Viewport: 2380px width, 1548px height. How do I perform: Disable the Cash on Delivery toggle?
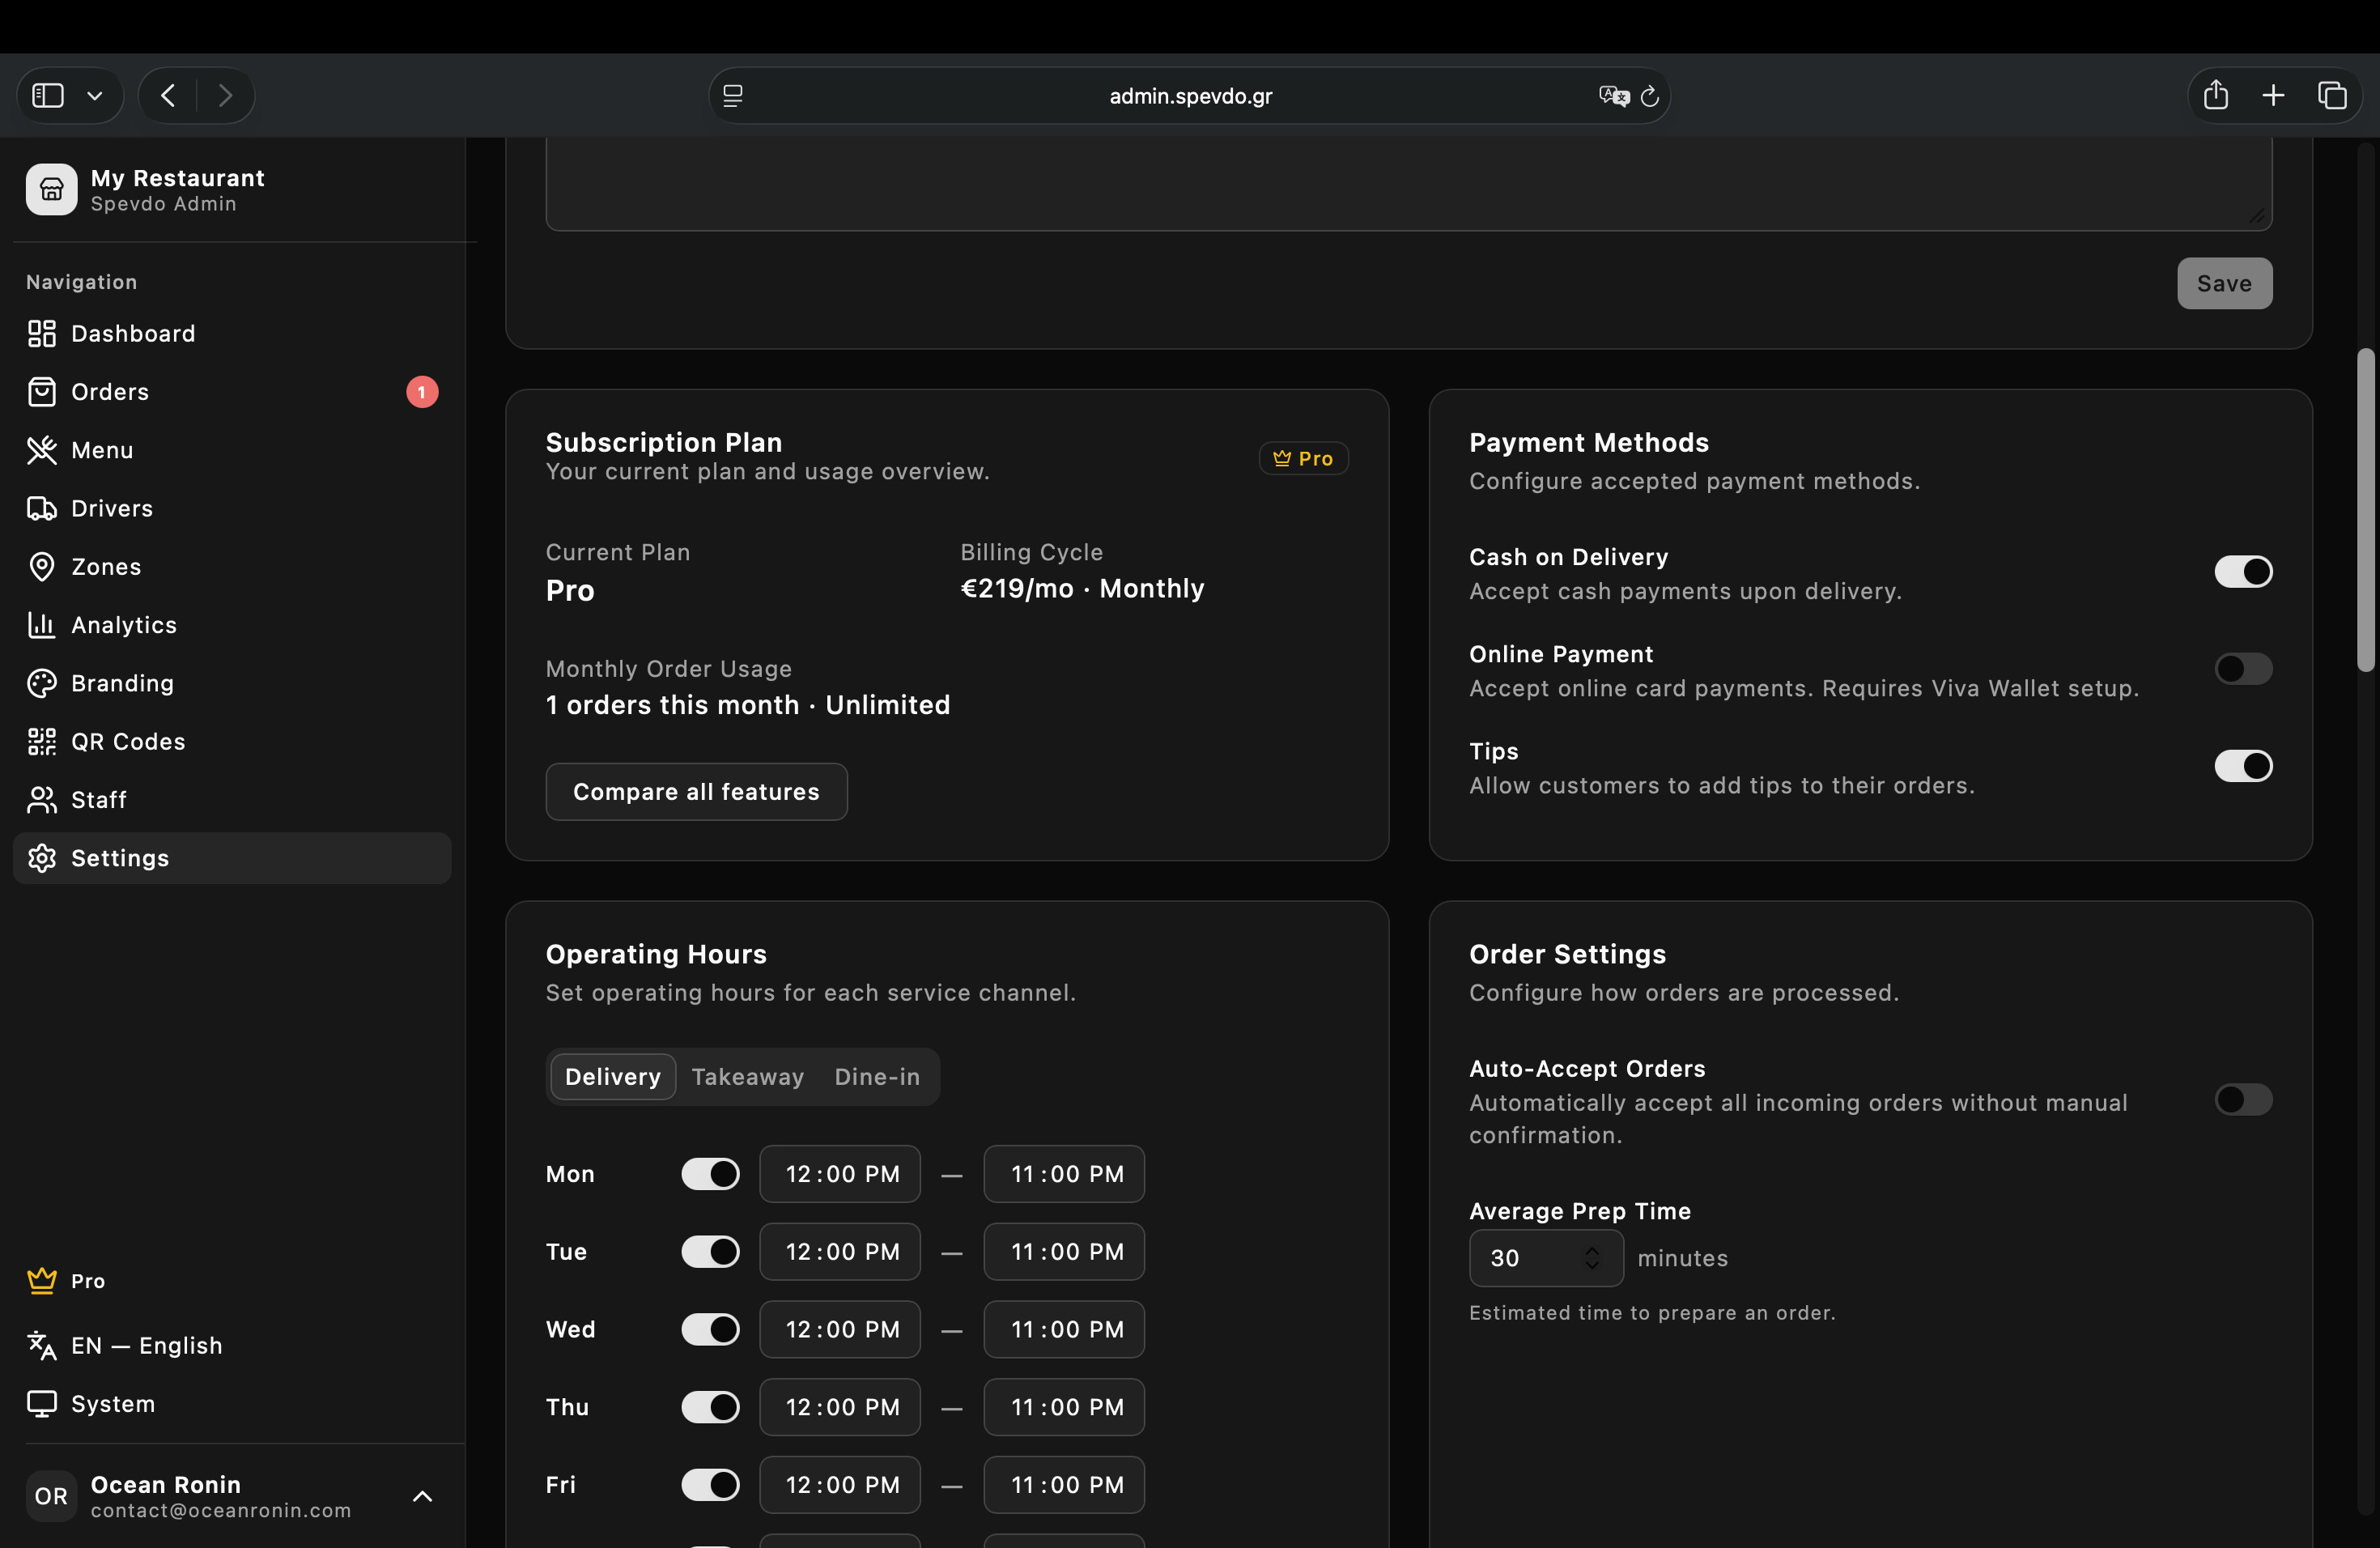pyautogui.click(x=2242, y=571)
